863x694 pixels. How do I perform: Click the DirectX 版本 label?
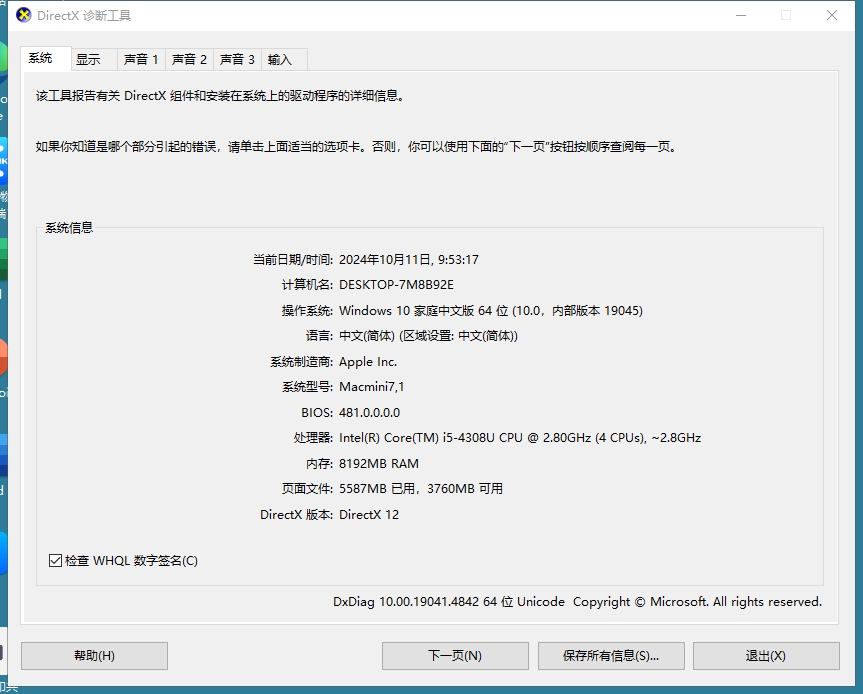click(297, 515)
